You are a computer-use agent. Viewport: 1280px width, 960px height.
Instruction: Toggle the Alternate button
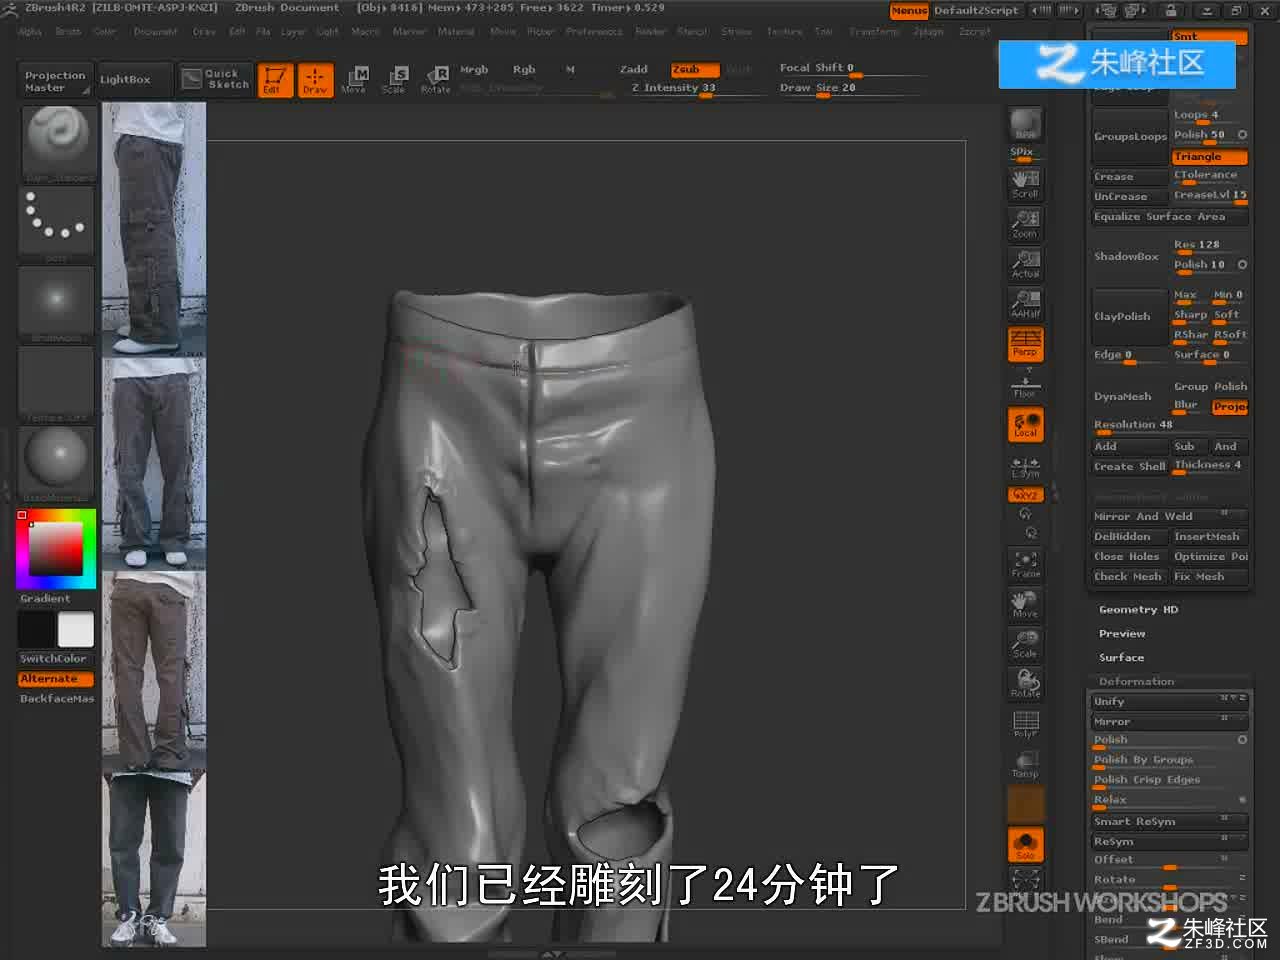click(56, 678)
